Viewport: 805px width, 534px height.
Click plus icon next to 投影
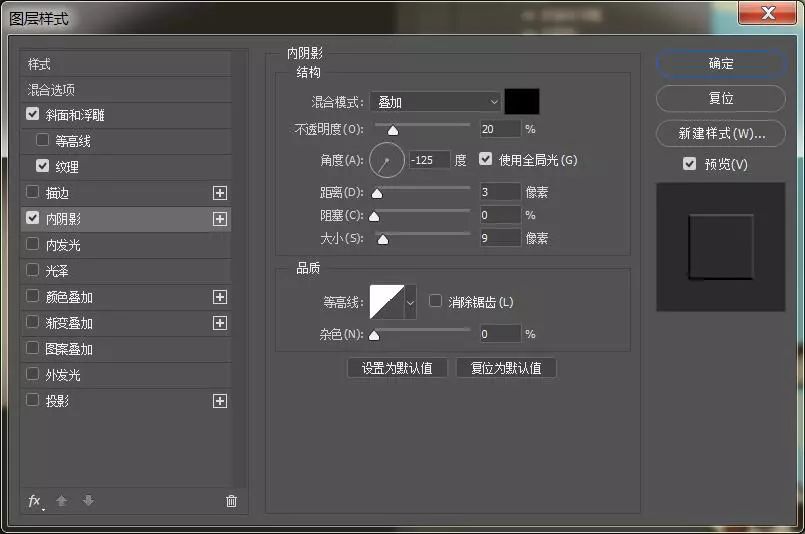(x=220, y=401)
